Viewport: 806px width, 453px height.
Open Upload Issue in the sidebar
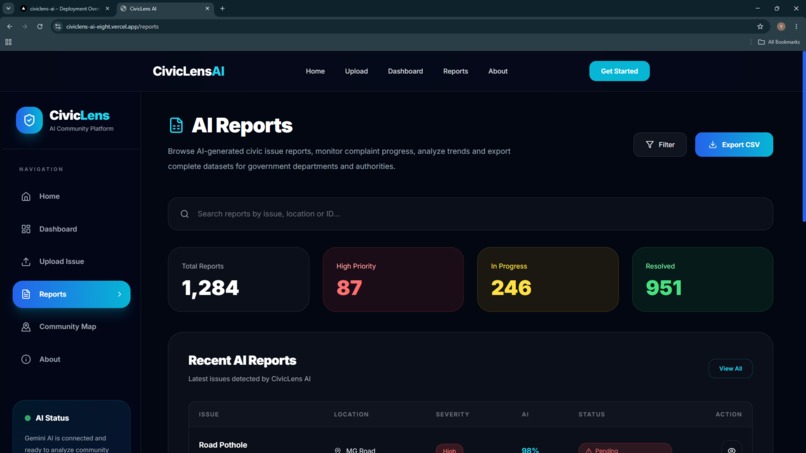[71, 261]
